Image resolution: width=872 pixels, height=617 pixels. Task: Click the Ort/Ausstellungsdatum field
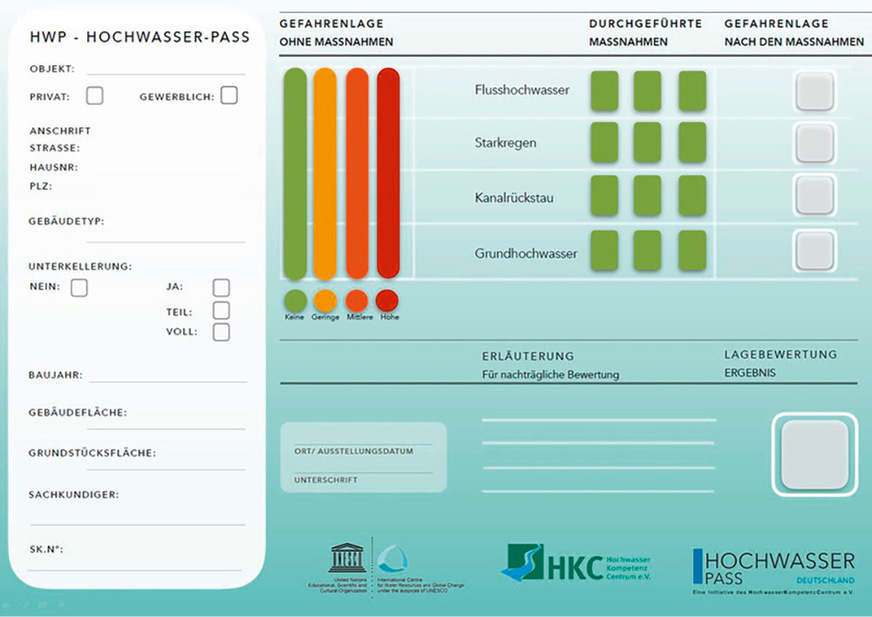point(363,451)
